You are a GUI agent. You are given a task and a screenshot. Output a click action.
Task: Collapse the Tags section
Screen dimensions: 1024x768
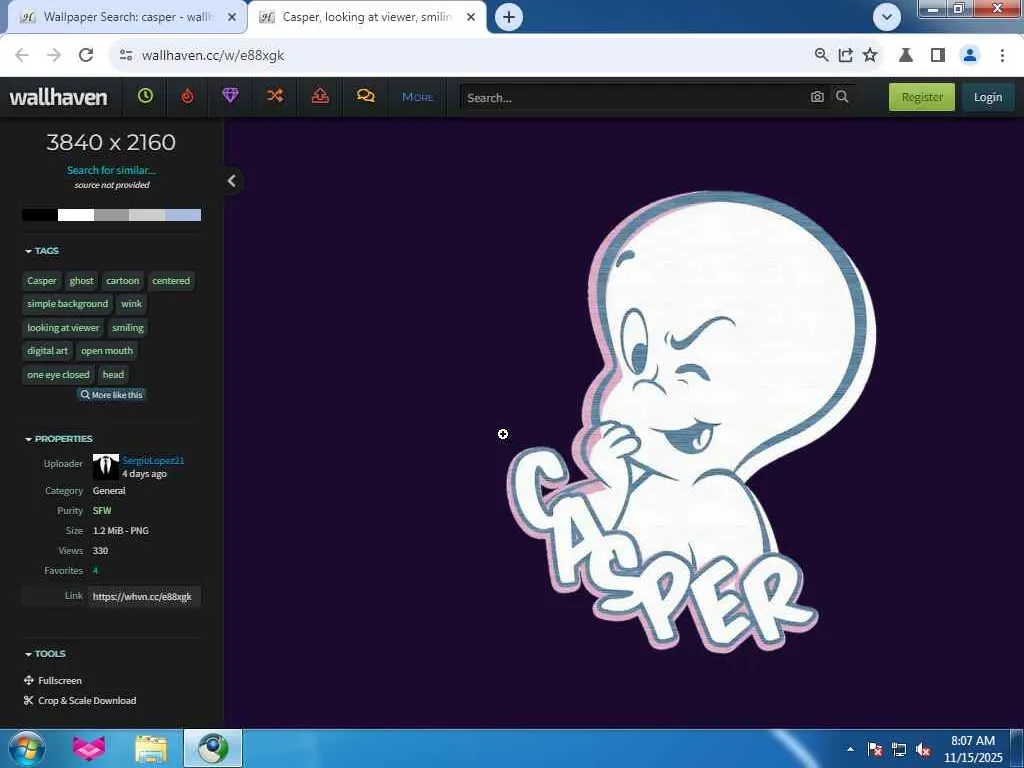coord(42,251)
